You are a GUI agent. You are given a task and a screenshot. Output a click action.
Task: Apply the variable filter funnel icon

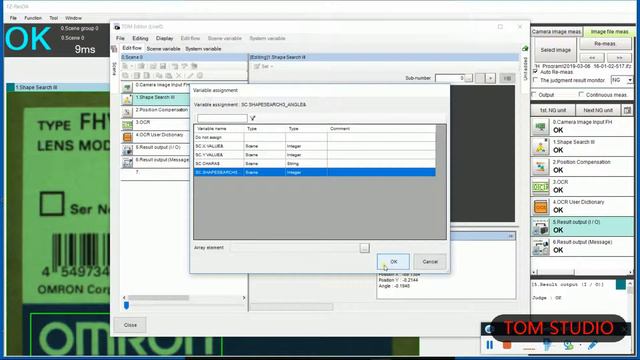click(x=253, y=118)
